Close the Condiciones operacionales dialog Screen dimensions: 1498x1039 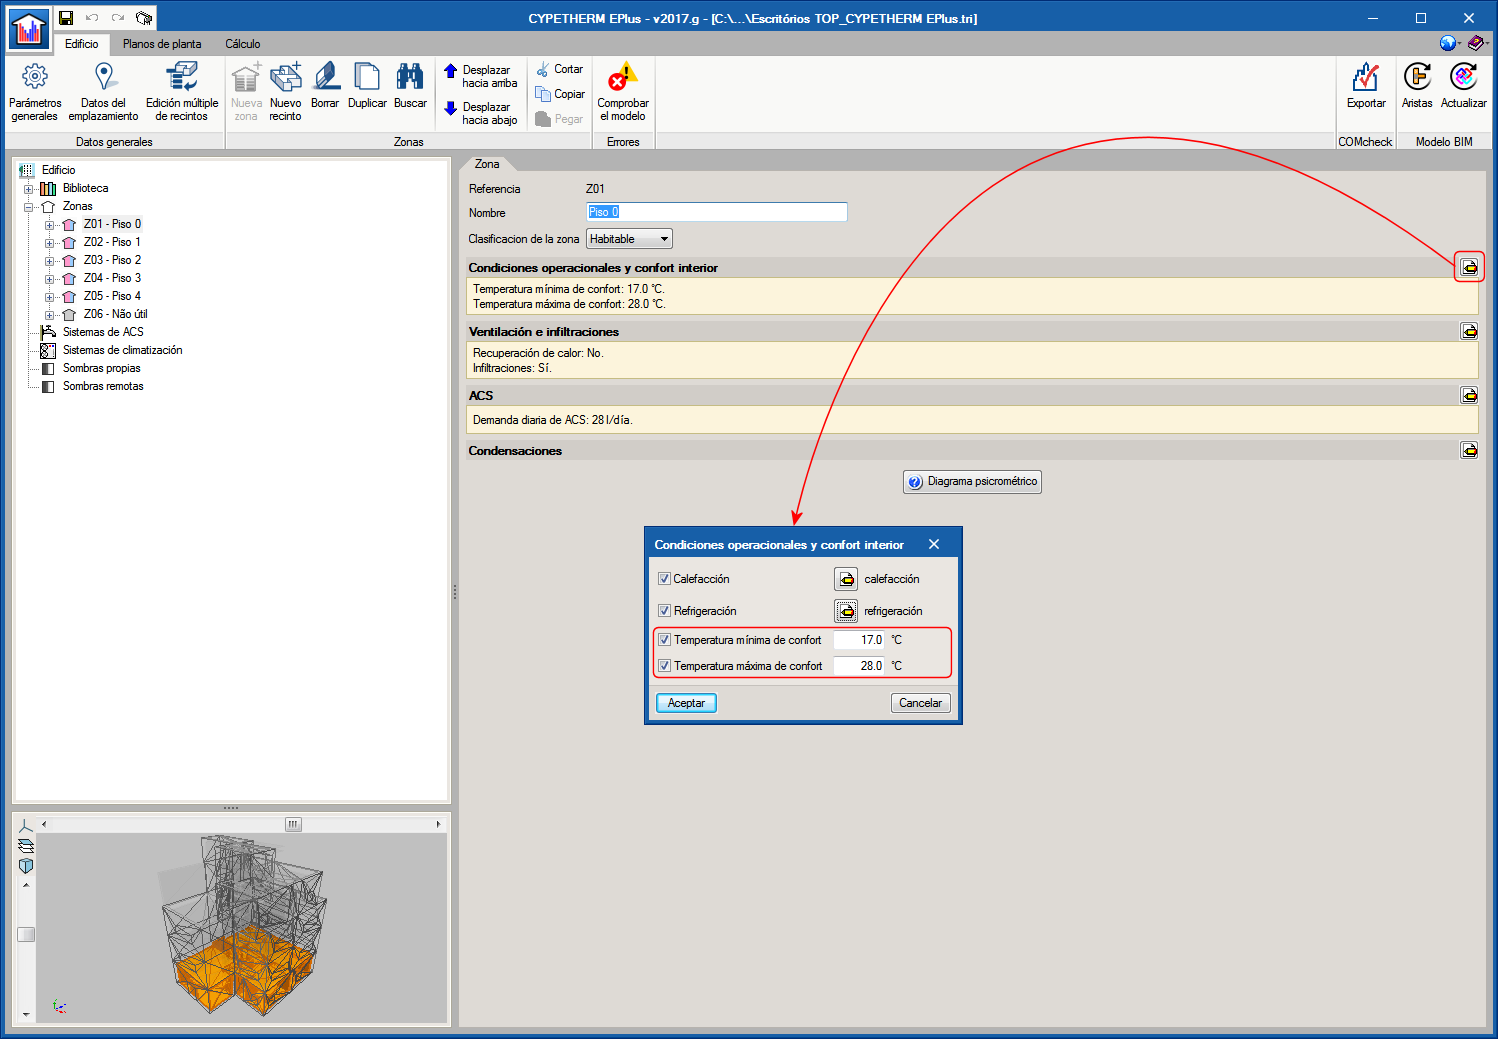point(934,544)
